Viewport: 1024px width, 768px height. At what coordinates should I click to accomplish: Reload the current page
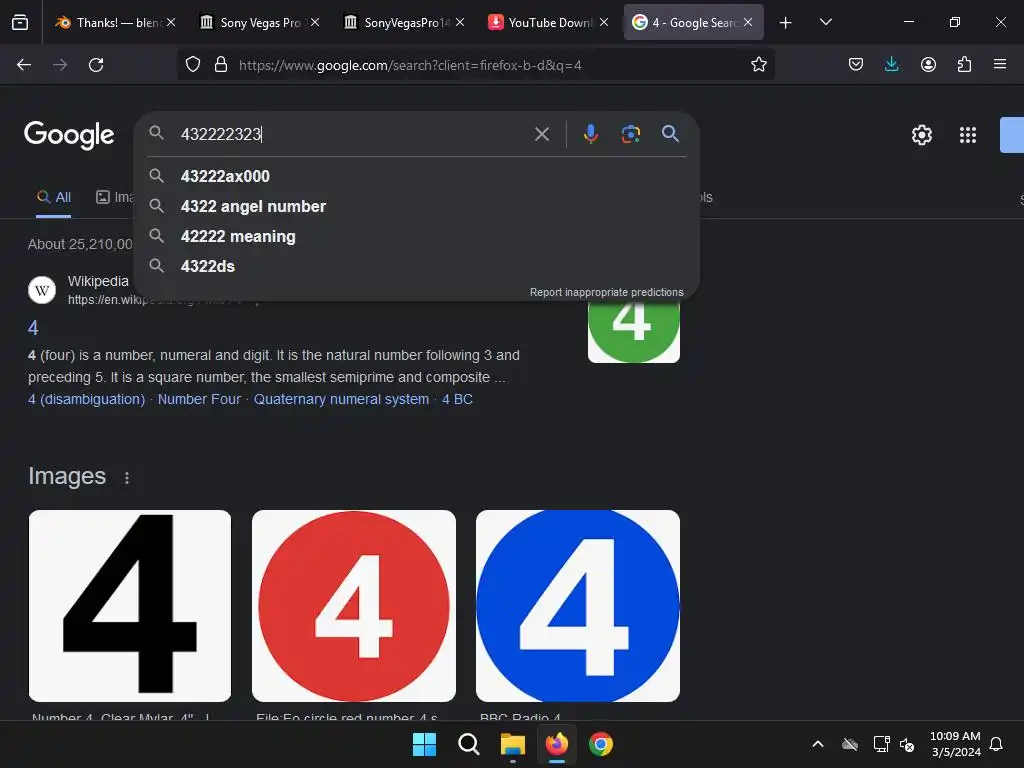96,65
